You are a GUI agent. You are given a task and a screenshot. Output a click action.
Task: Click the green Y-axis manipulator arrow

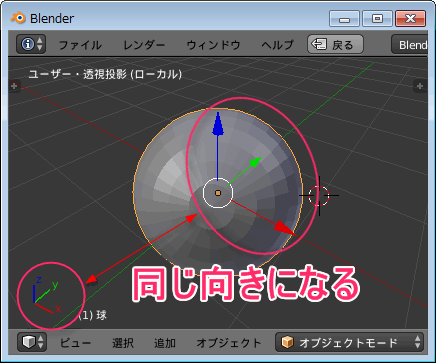click(255, 162)
